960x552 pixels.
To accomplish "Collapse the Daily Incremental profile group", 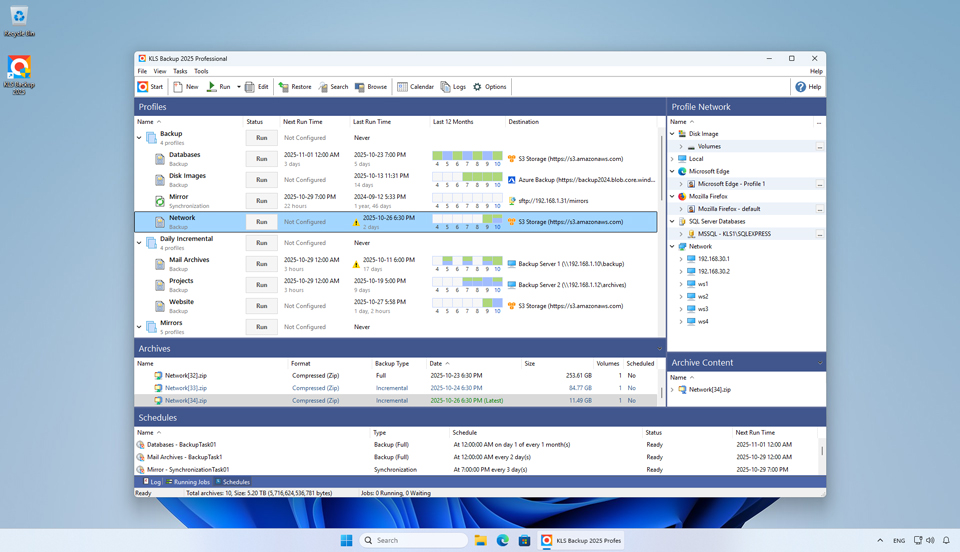I will point(140,242).
